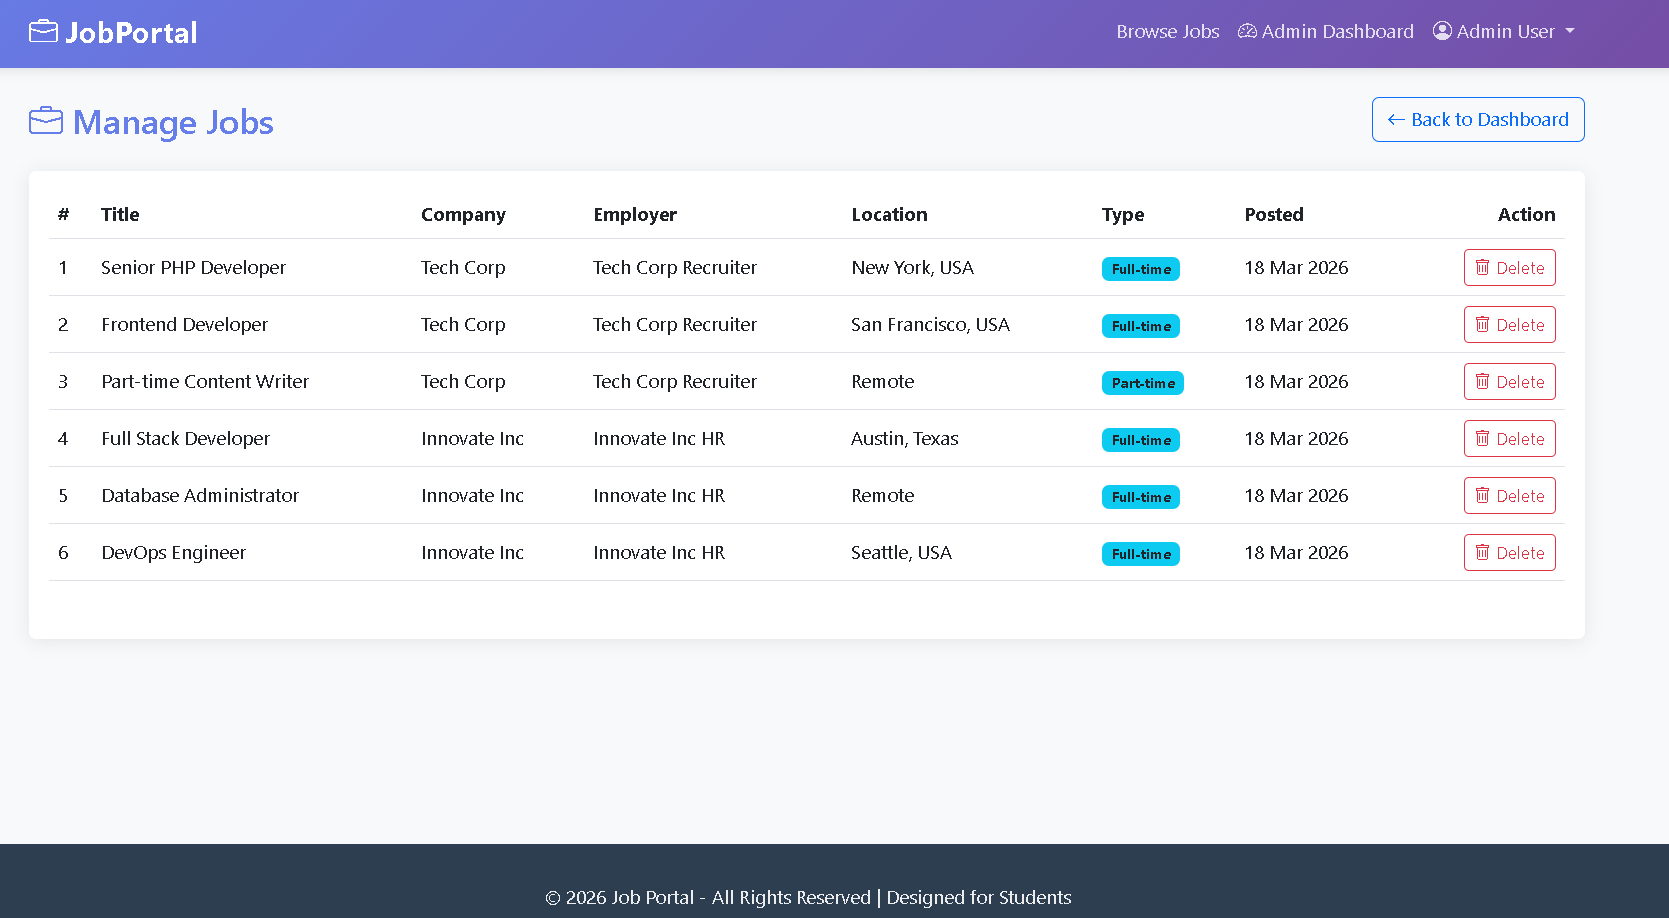Expand the Admin User dropdown caret
1669x918 pixels.
click(1570, 32)
